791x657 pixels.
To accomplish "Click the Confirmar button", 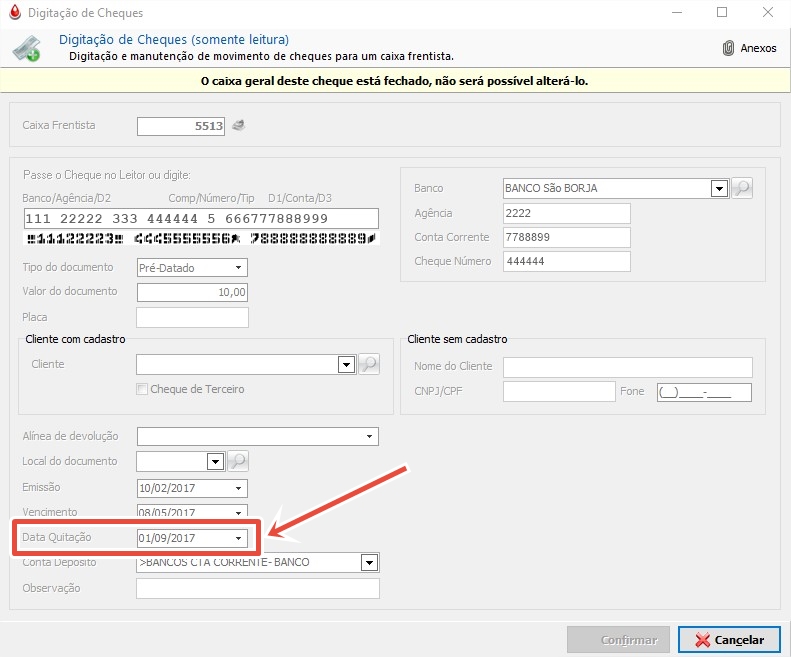I will [618, 640].
